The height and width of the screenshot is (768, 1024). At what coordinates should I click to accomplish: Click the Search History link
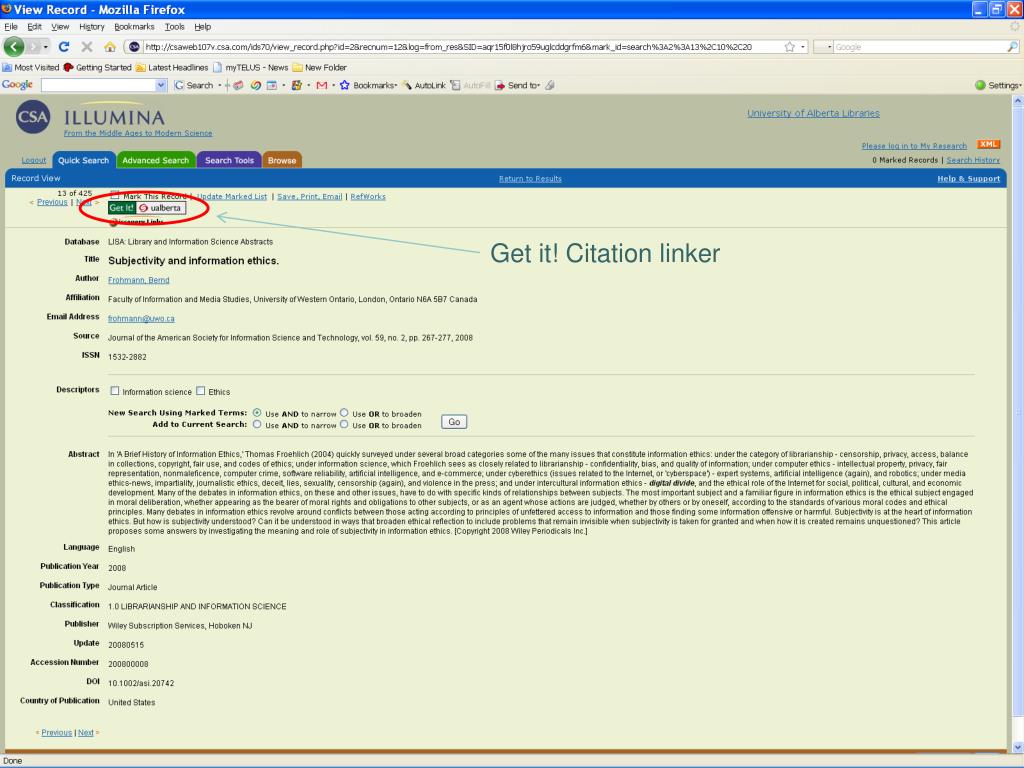973,160
